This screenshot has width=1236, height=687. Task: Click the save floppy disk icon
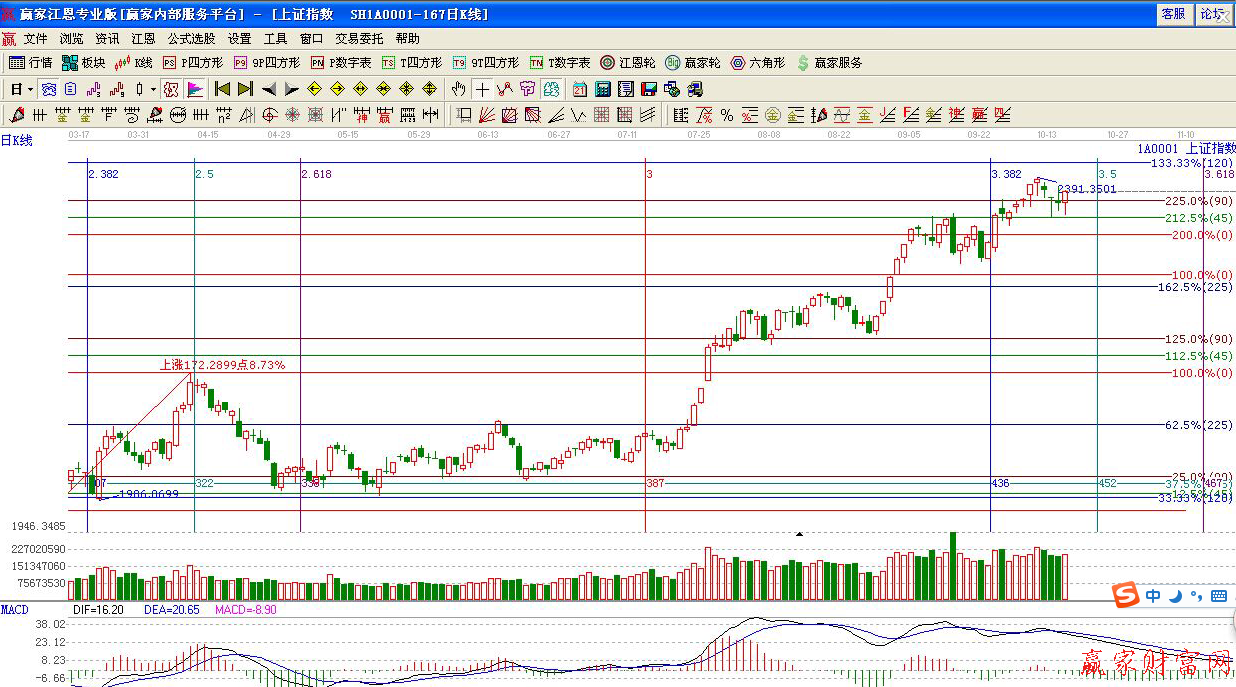pos(648,89)
